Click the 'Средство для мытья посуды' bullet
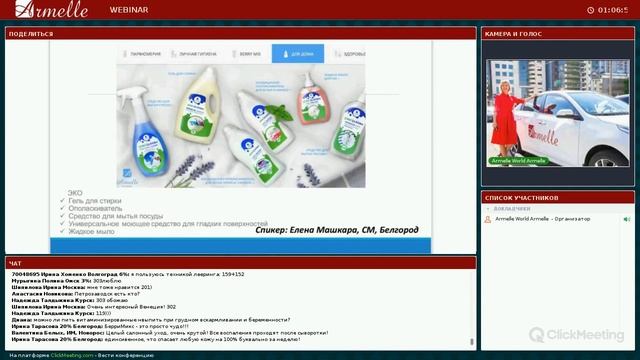The height and width of the screenshot is (360, 640). click(x=116, y=216)
